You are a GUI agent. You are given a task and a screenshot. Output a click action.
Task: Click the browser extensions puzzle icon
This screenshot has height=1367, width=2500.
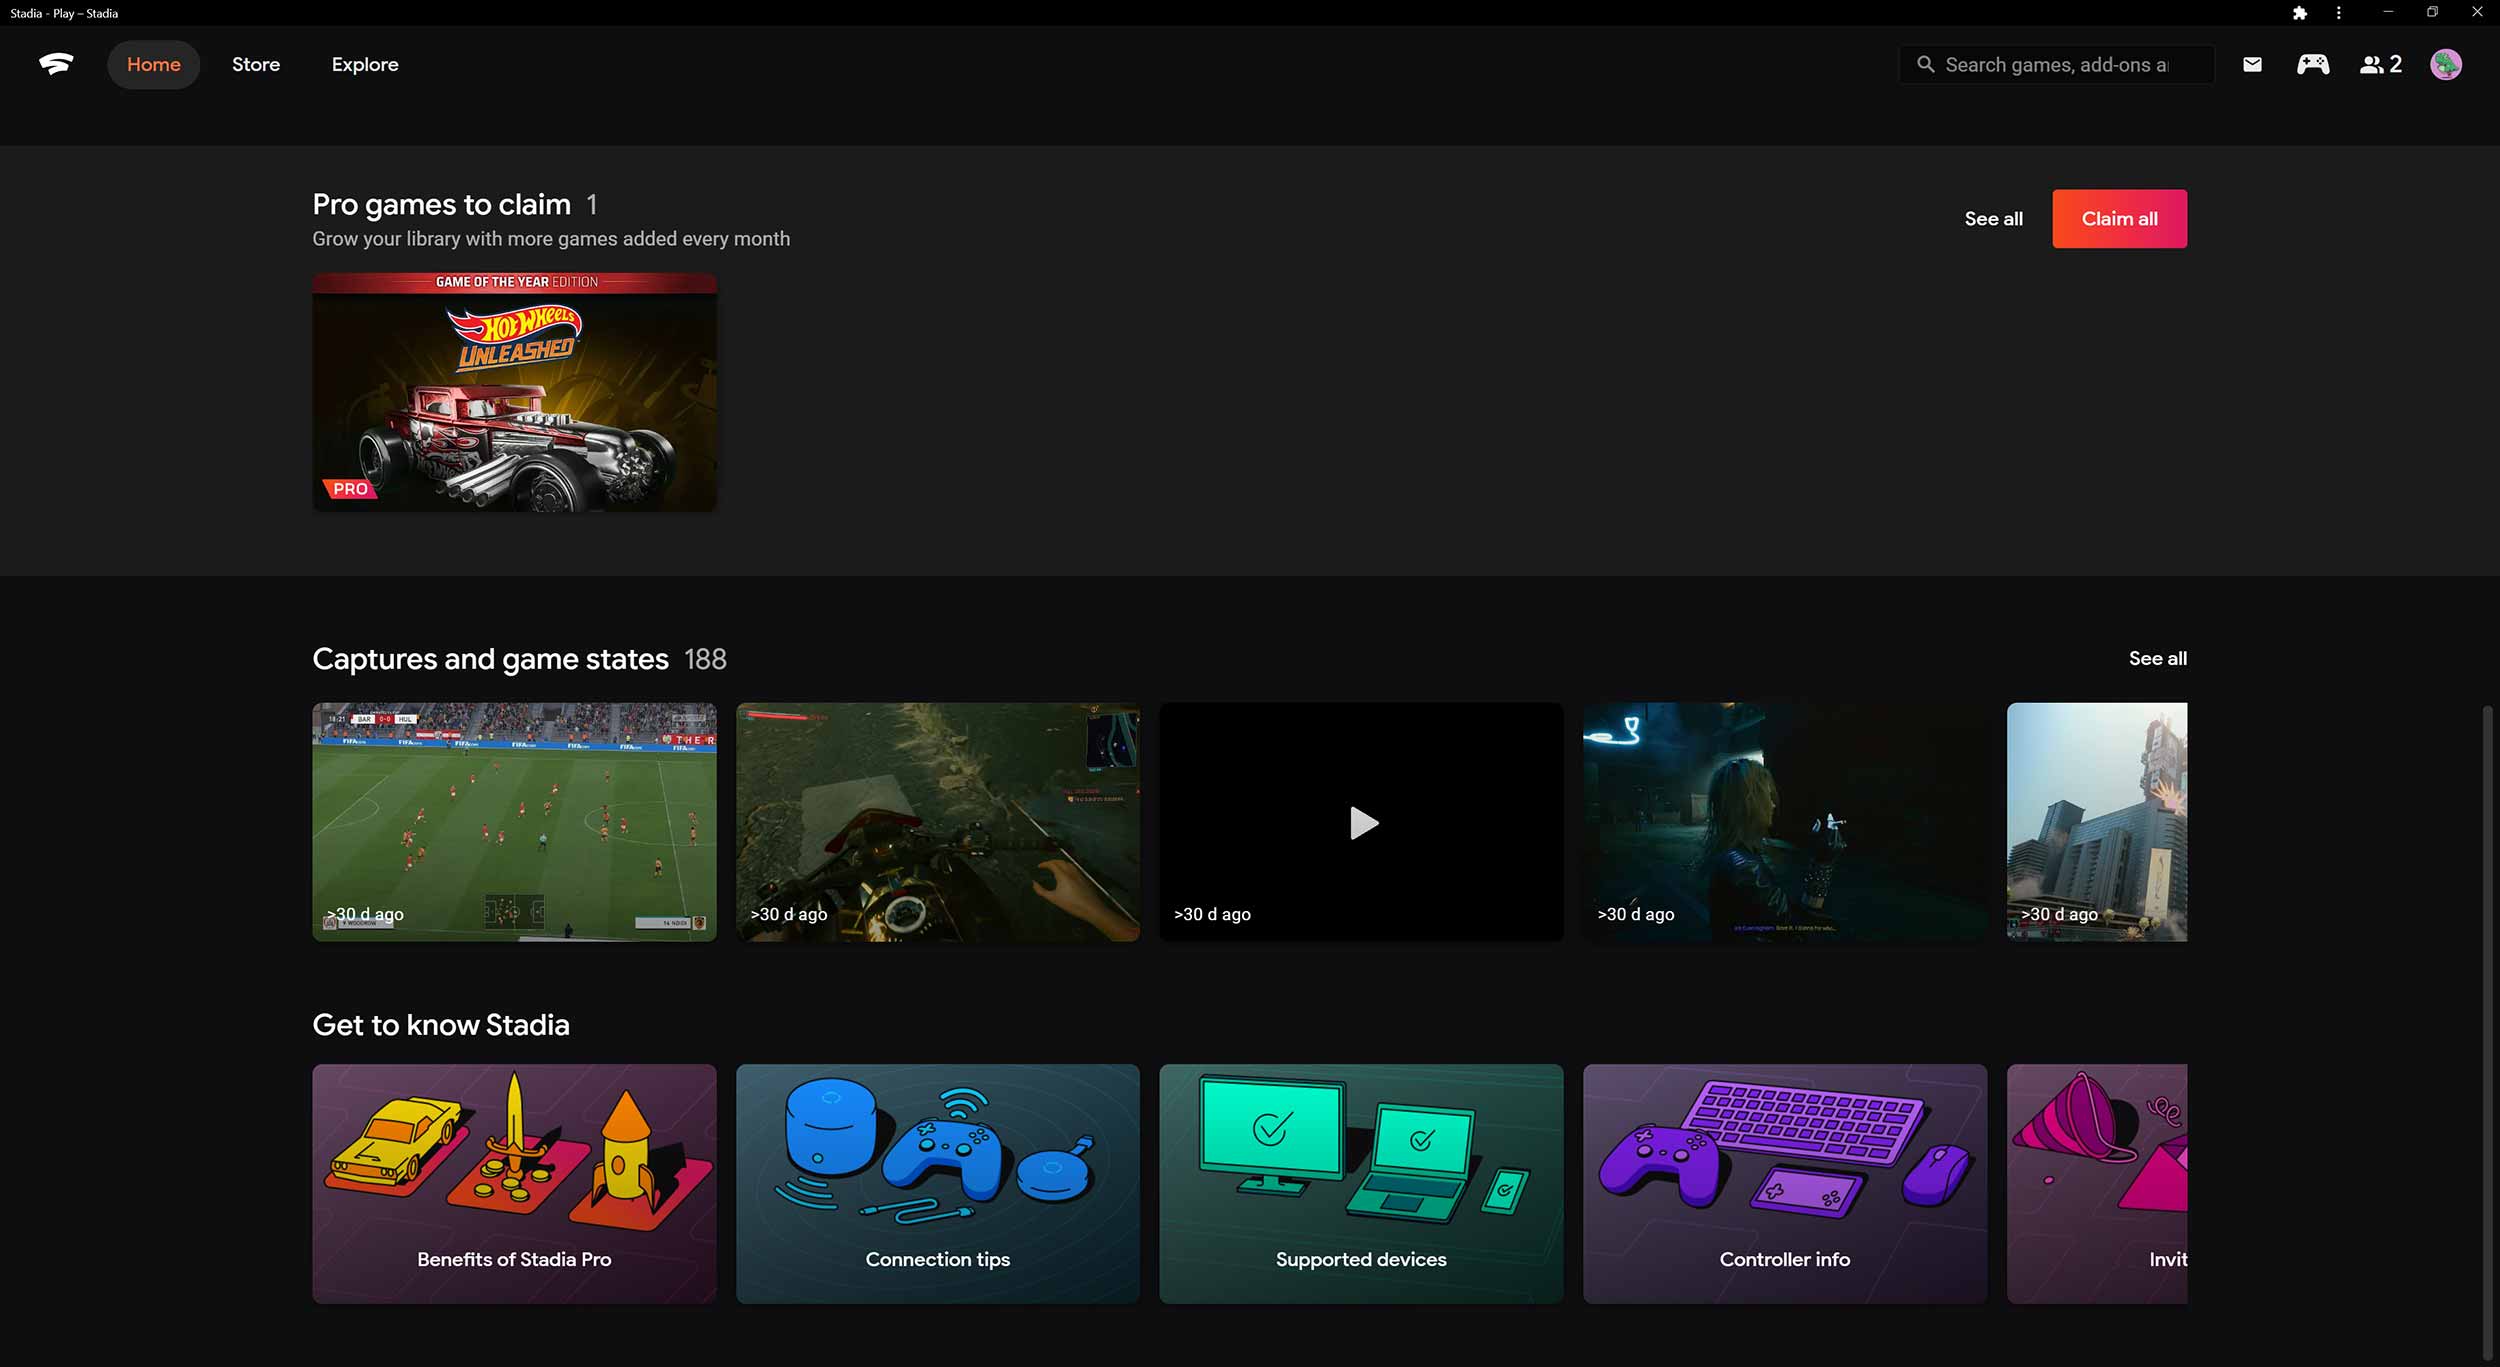(2299, 13)
